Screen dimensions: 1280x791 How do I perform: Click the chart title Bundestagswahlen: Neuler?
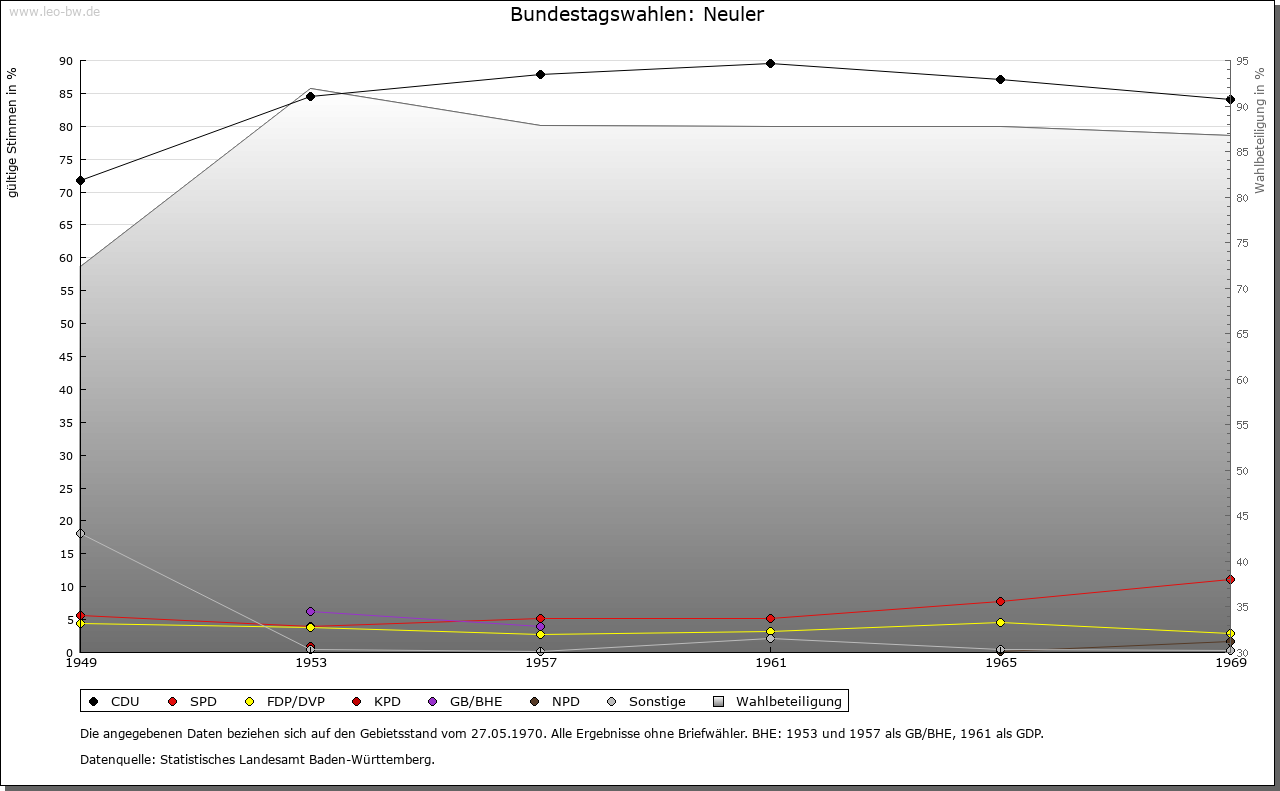coord(637,15)
